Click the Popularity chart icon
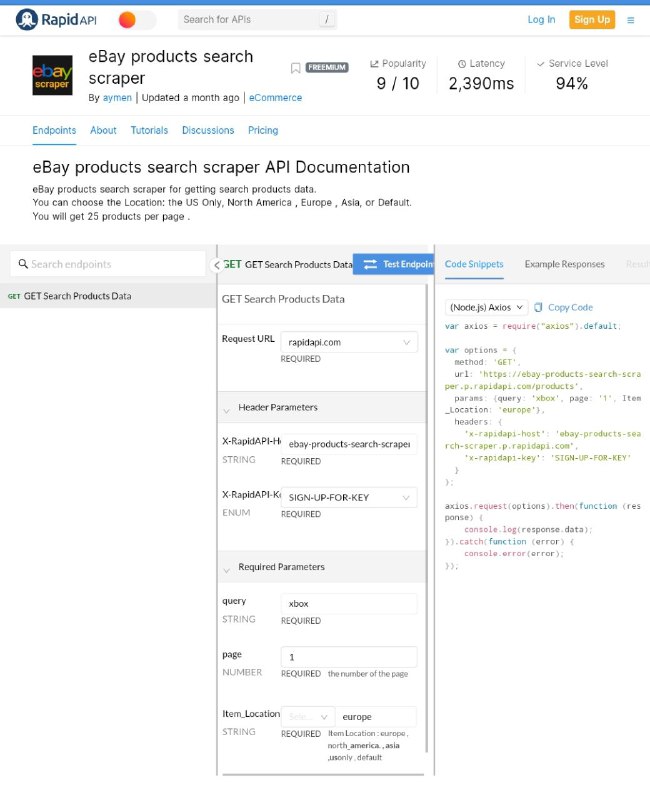This screenshot has width=650, height=800. click(374, 64)
